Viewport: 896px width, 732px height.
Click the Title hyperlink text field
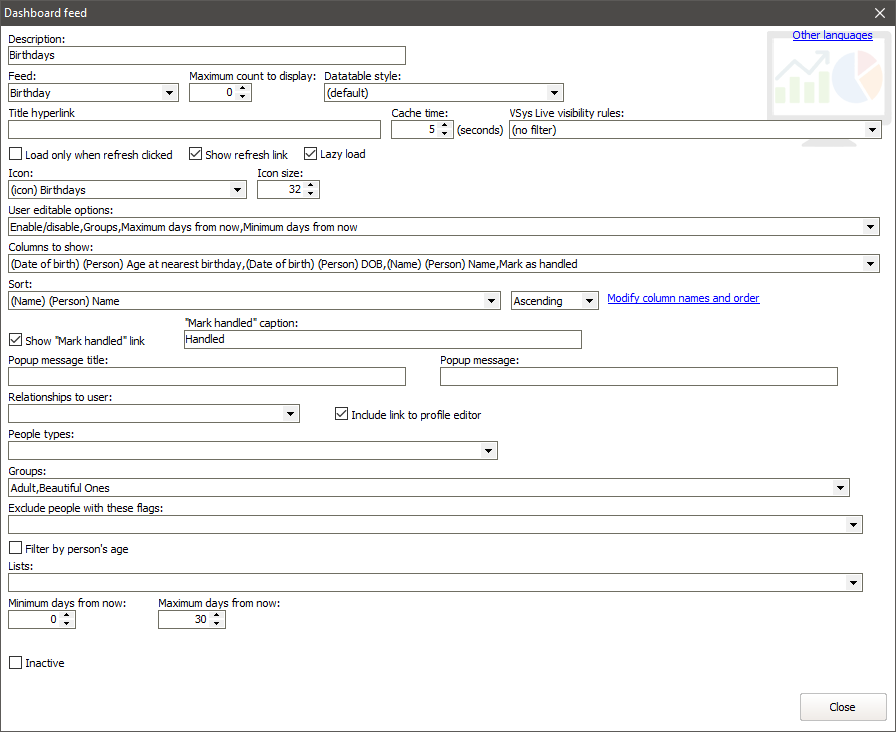point(194,130)
